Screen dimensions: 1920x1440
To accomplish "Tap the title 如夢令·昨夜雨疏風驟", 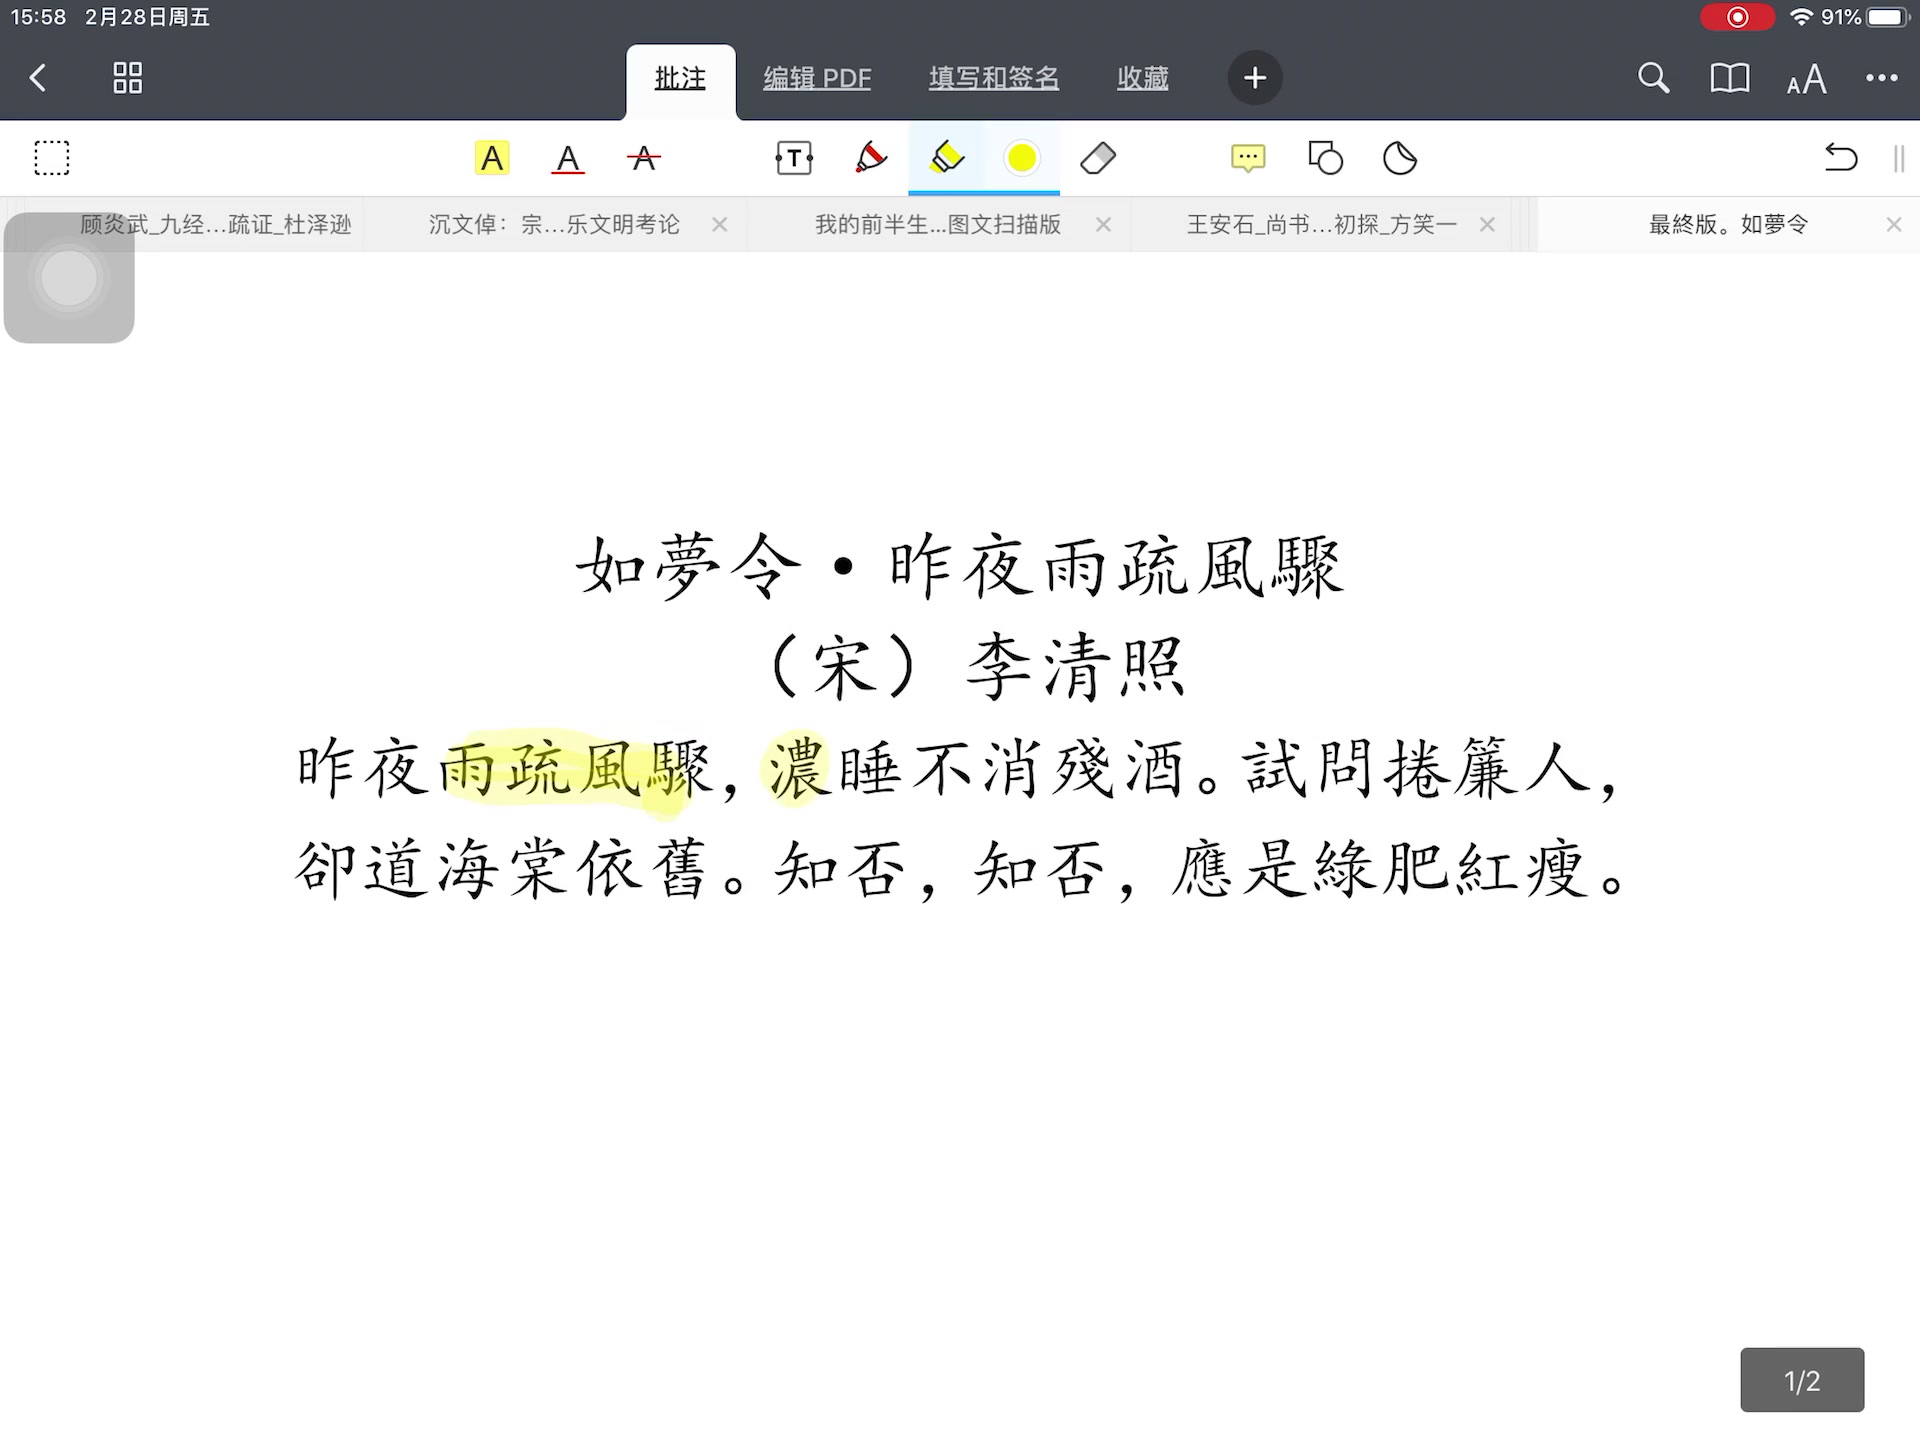I will click(959, 567).
